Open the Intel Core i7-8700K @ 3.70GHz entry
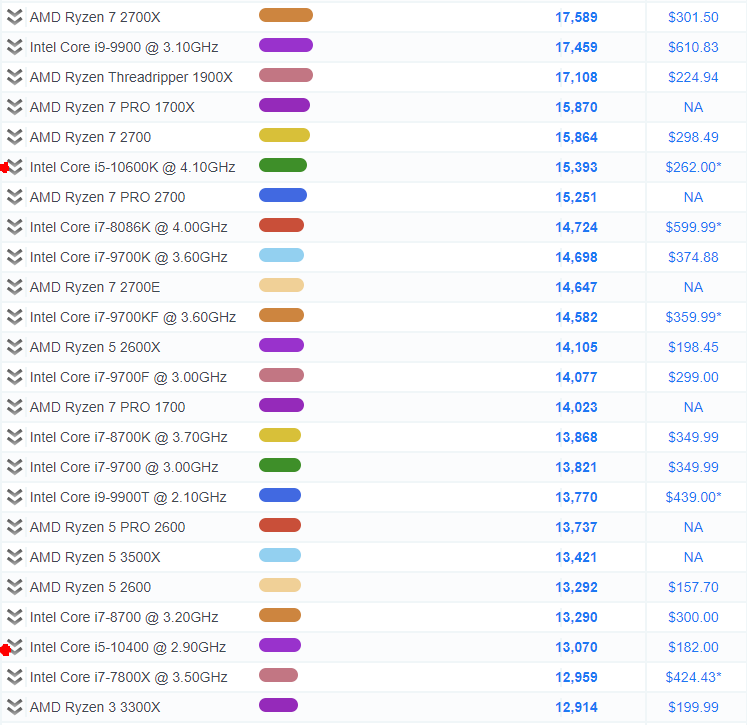Viewport: 747px width, 725px height. click(x=129, y=437)
